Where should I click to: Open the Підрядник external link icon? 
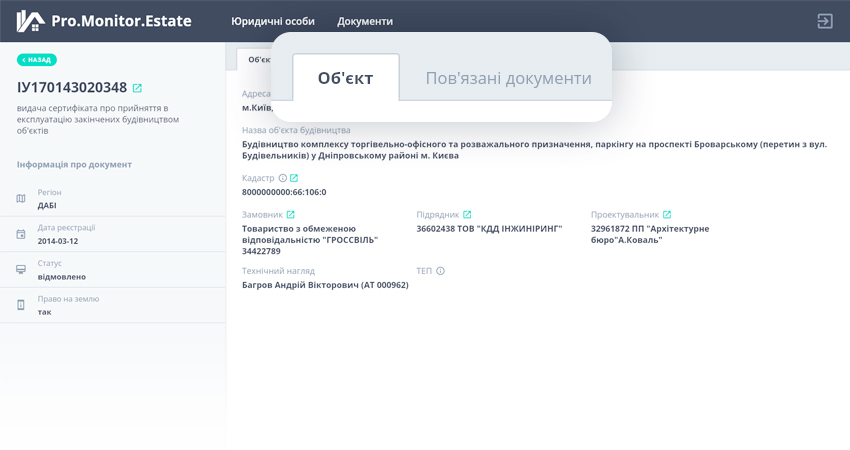(467, 215)
